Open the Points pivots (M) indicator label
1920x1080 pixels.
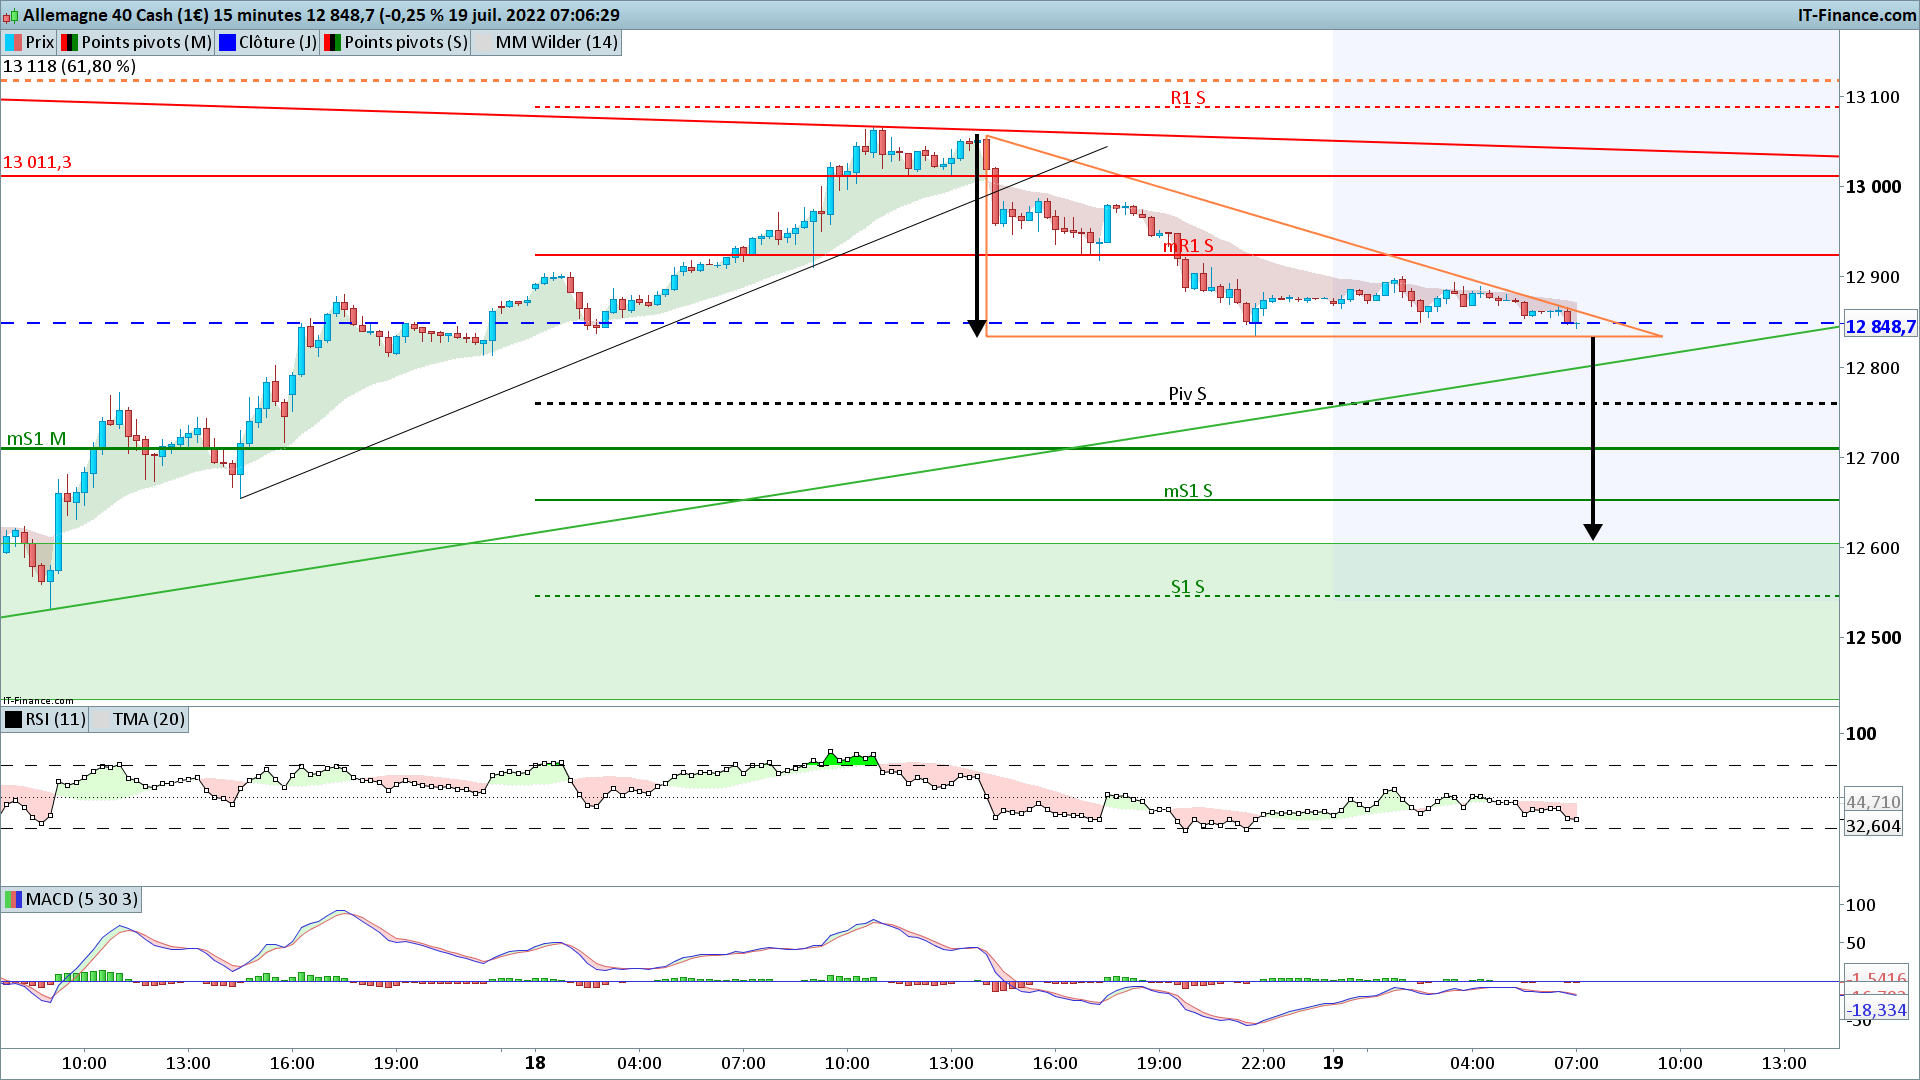tap(146, 42)
